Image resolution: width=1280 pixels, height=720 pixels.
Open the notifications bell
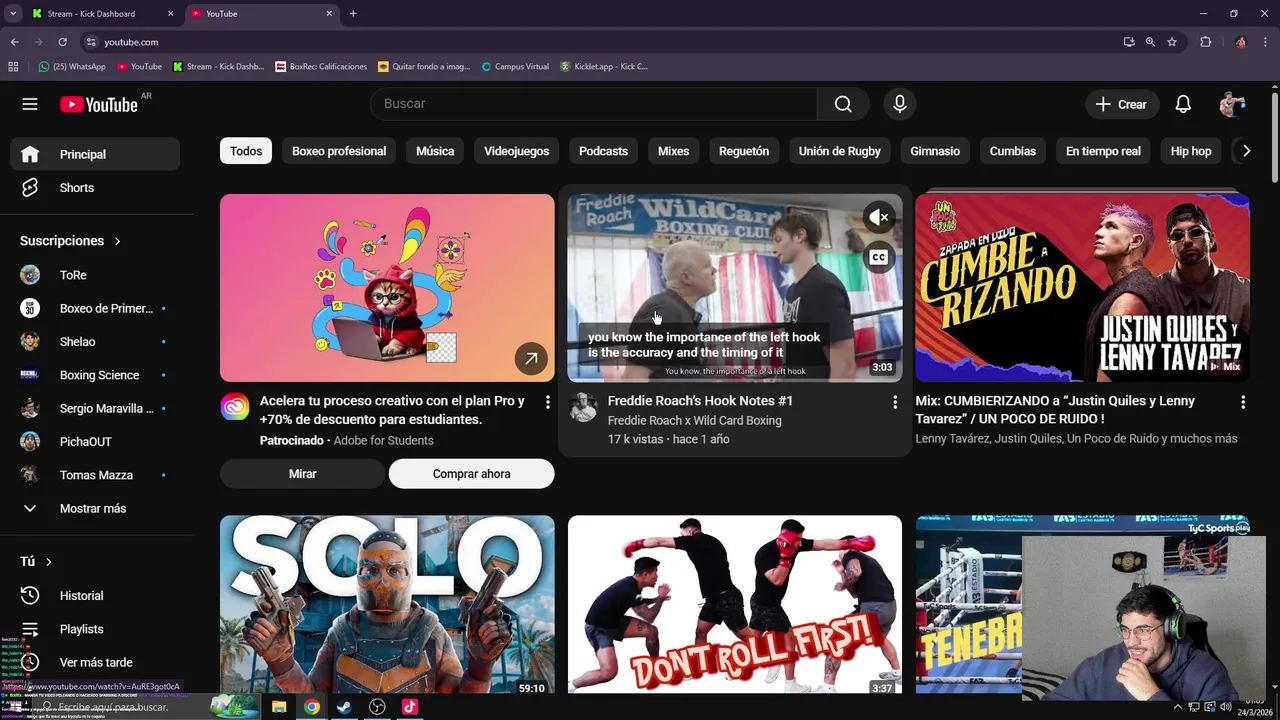pos(1183,104)
